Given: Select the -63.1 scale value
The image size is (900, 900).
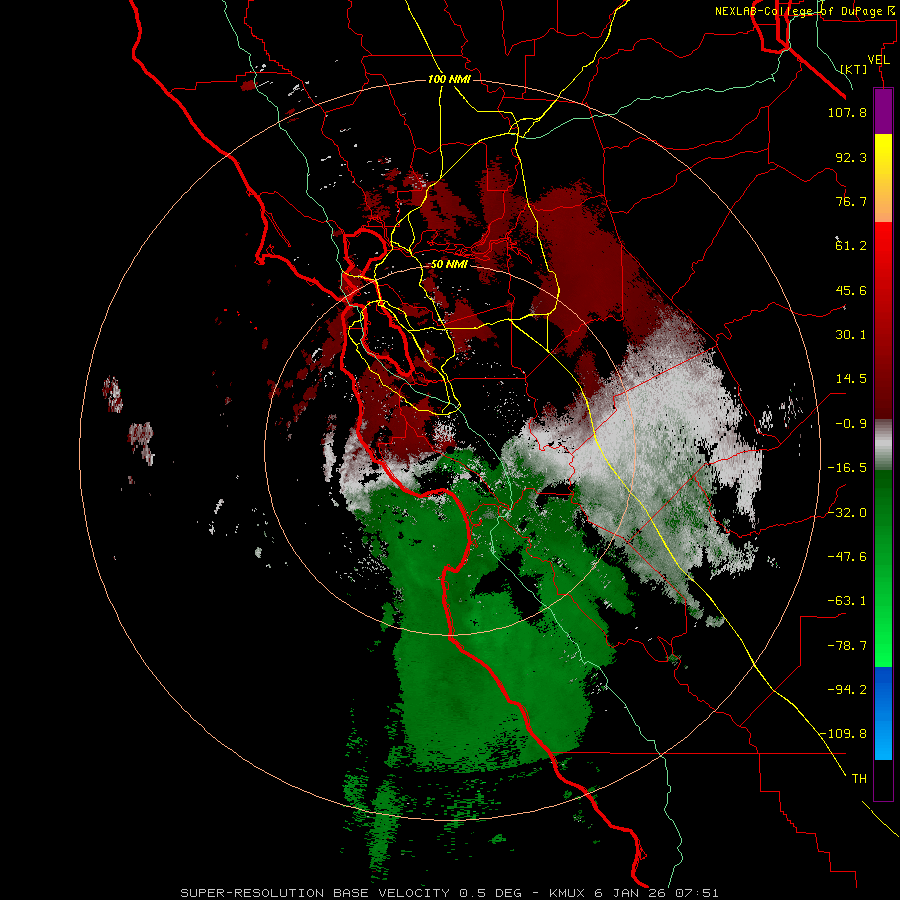Looking at the screenshot, I should 847,601.
